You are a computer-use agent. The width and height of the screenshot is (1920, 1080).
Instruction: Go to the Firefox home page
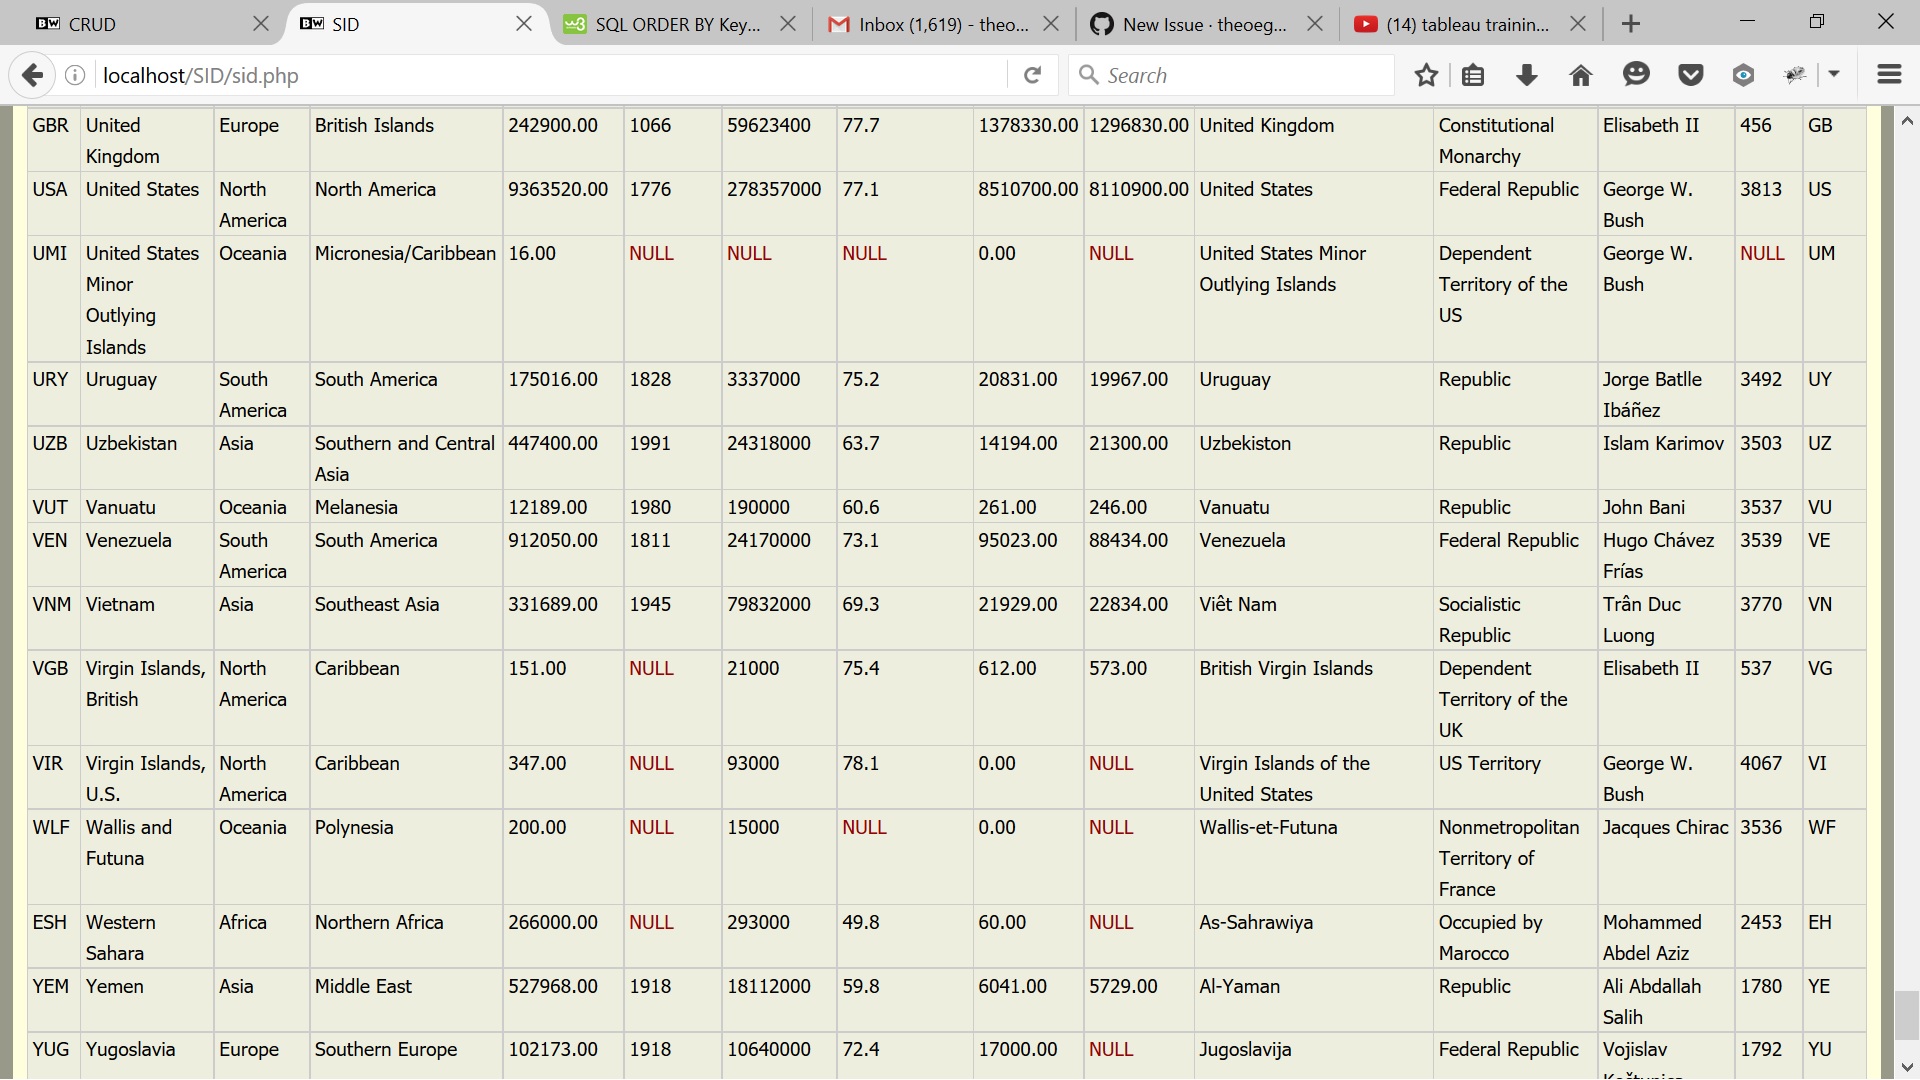tap(1580, 75)
